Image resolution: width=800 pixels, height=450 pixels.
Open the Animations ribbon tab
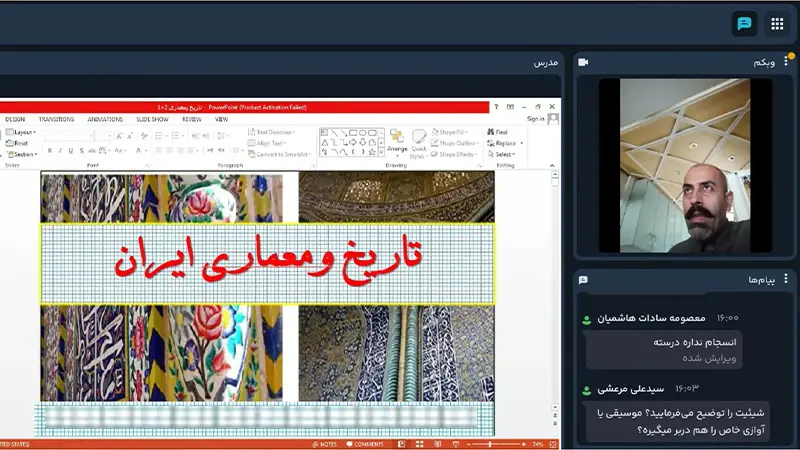105,119
